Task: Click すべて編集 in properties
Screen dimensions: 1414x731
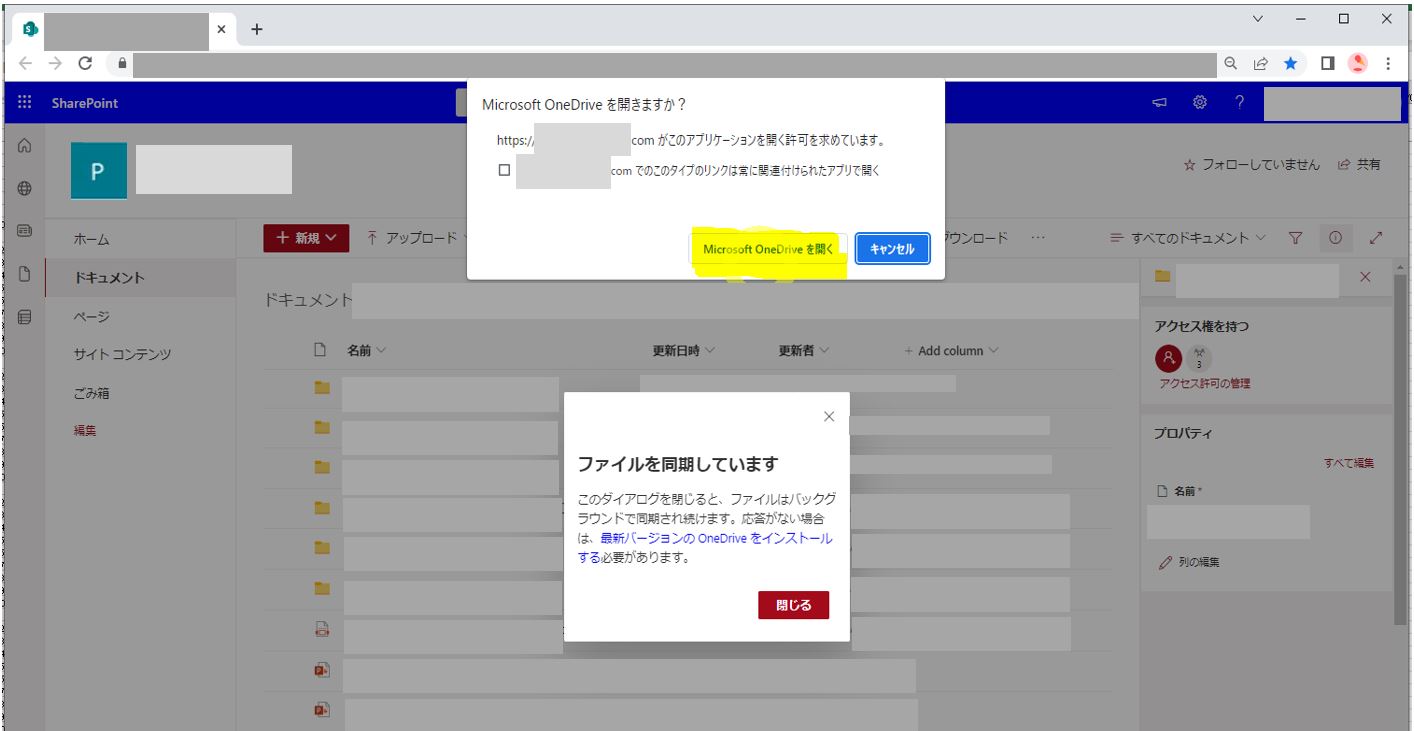Action: pyautogui.click(x=1349, y=463)
